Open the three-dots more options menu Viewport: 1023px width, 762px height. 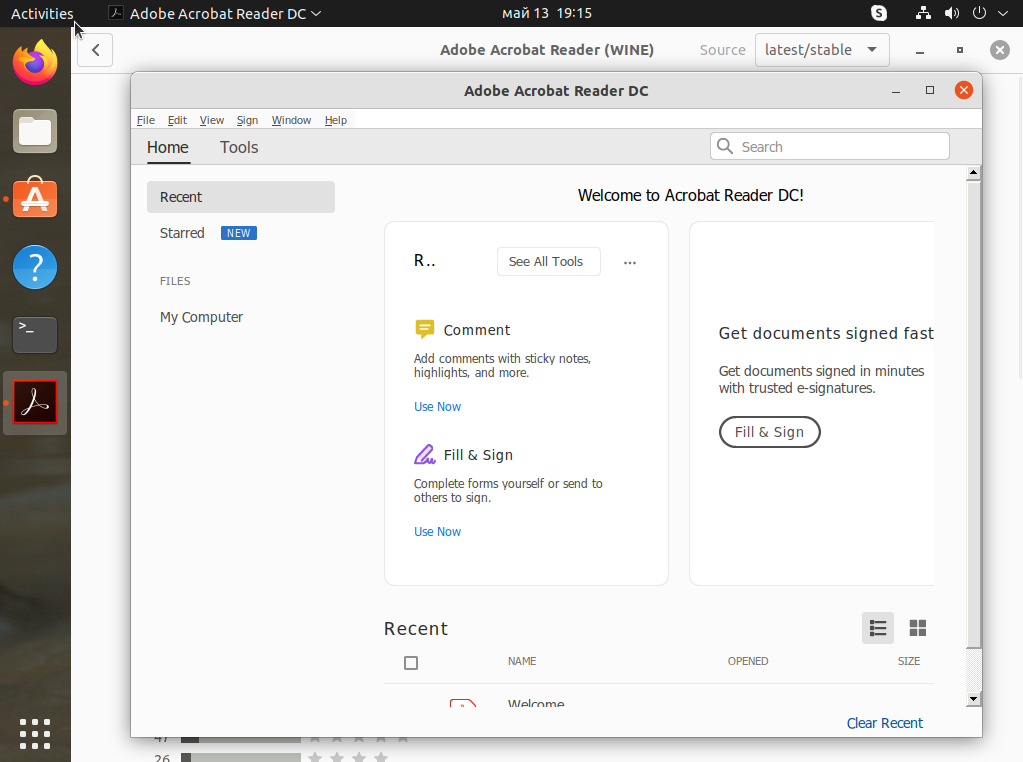(x=630, y=263)
